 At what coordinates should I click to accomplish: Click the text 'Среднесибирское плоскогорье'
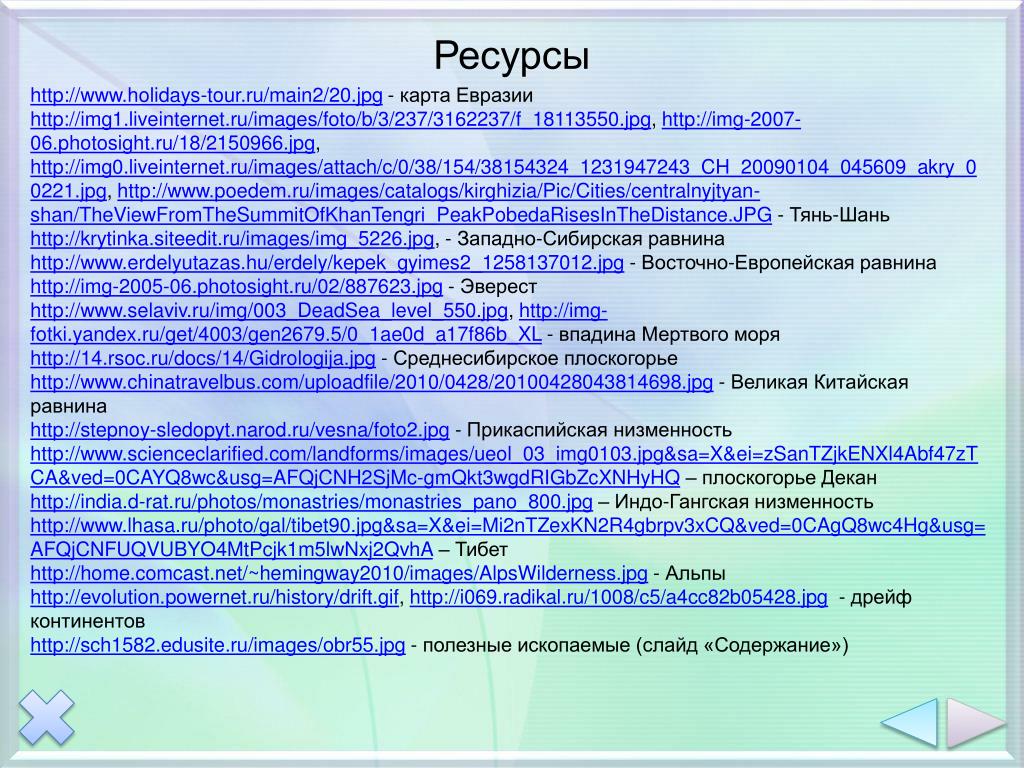coord(535,359)
